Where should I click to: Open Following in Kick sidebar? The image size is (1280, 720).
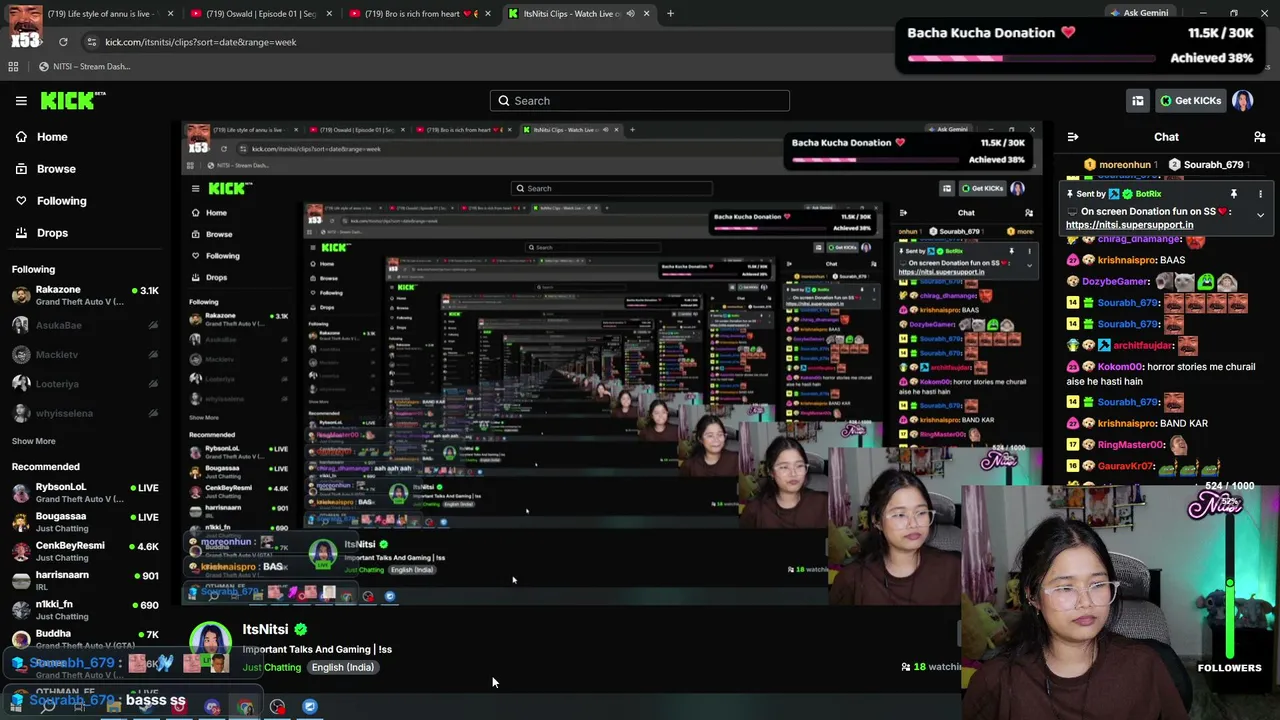61,201
